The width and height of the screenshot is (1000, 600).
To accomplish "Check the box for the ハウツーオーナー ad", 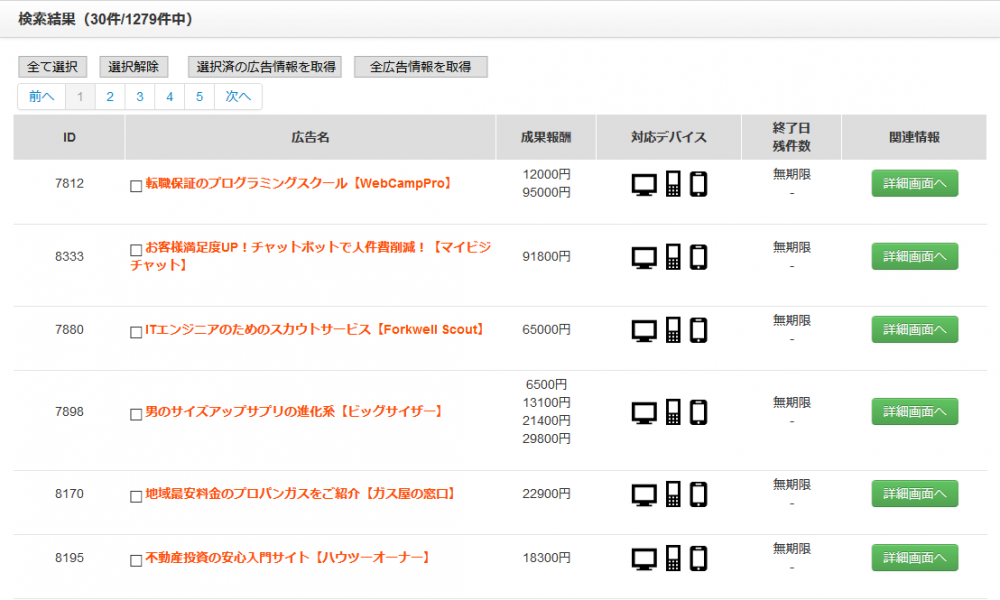I will (x=136, y=560).
